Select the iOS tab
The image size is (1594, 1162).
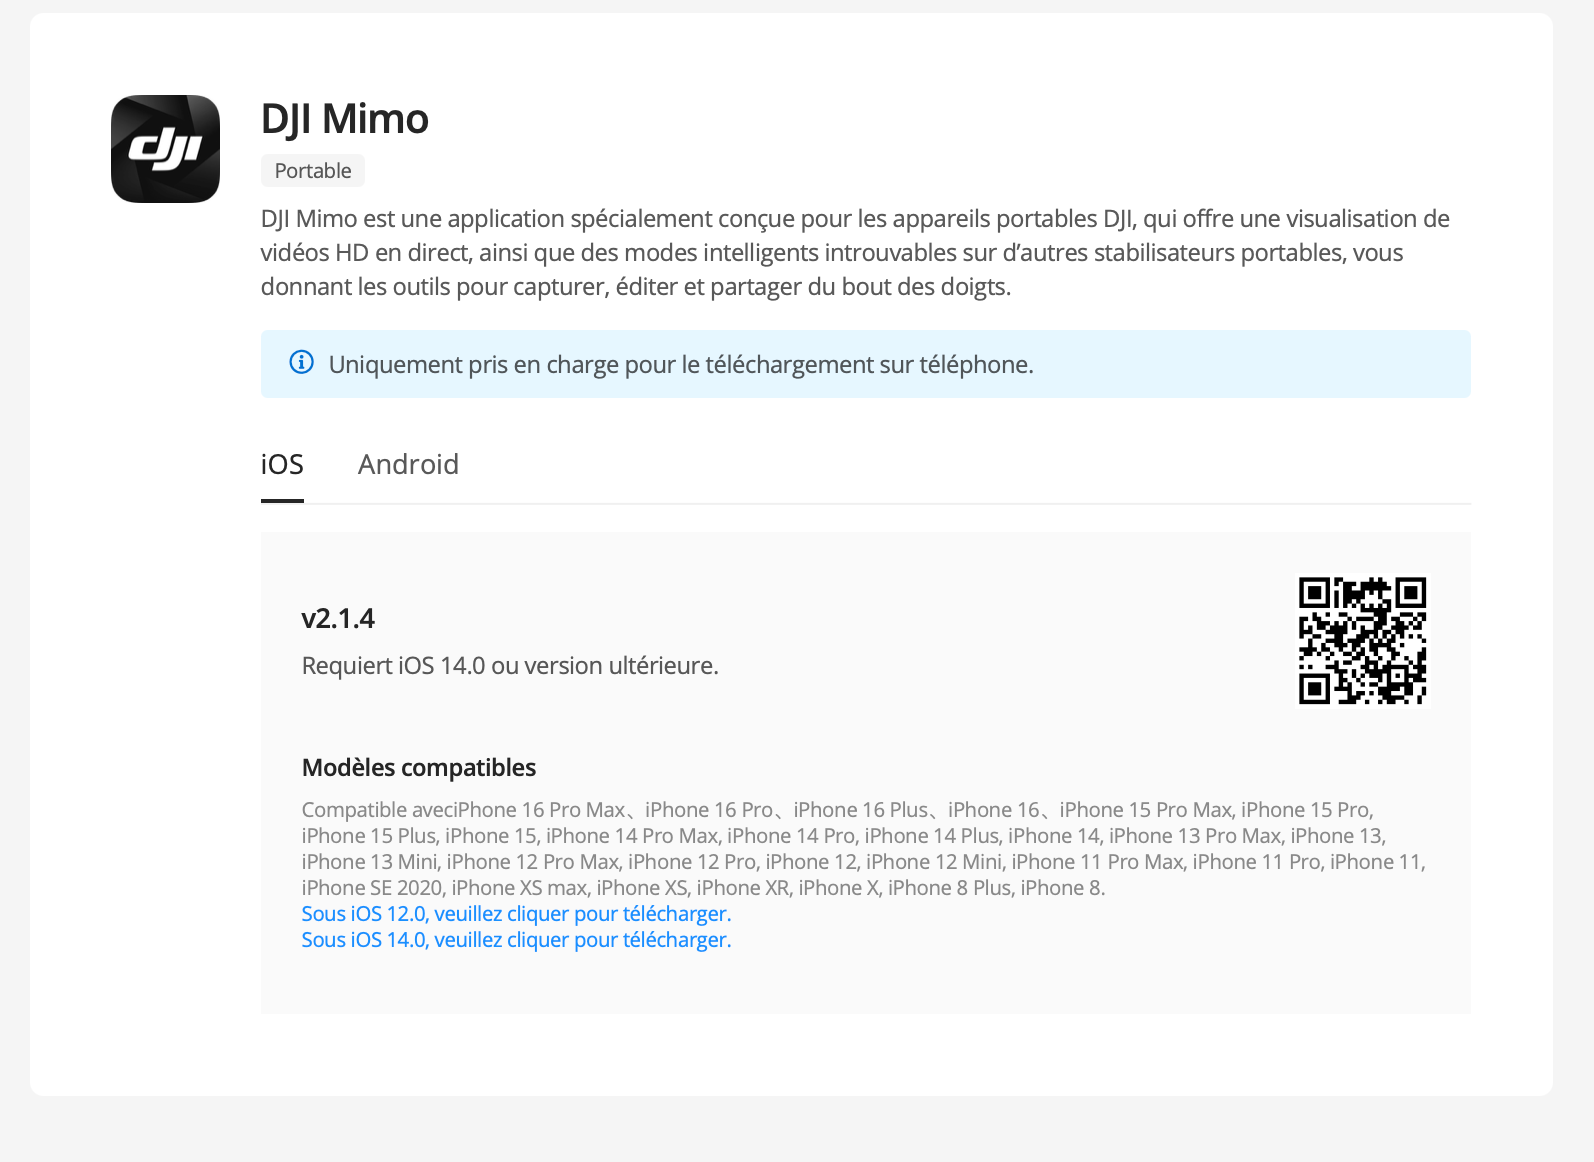282,465
